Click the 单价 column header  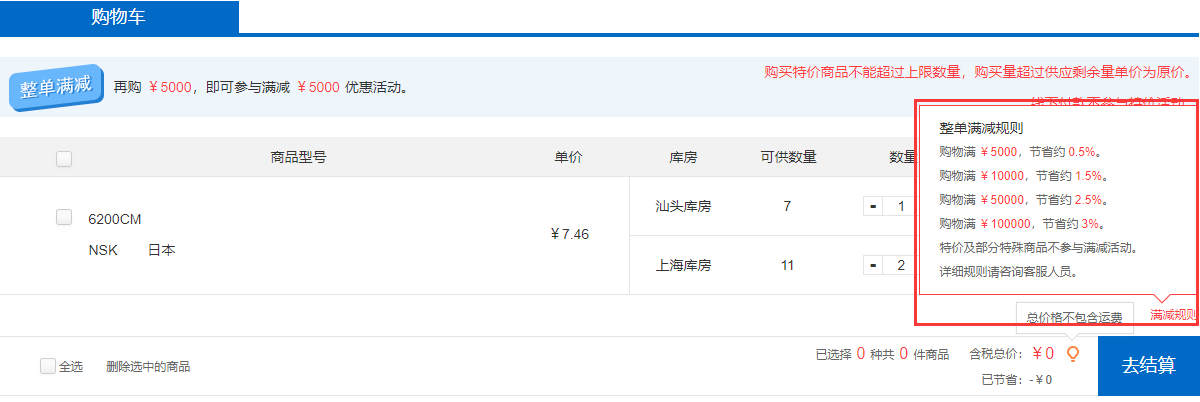569,157
